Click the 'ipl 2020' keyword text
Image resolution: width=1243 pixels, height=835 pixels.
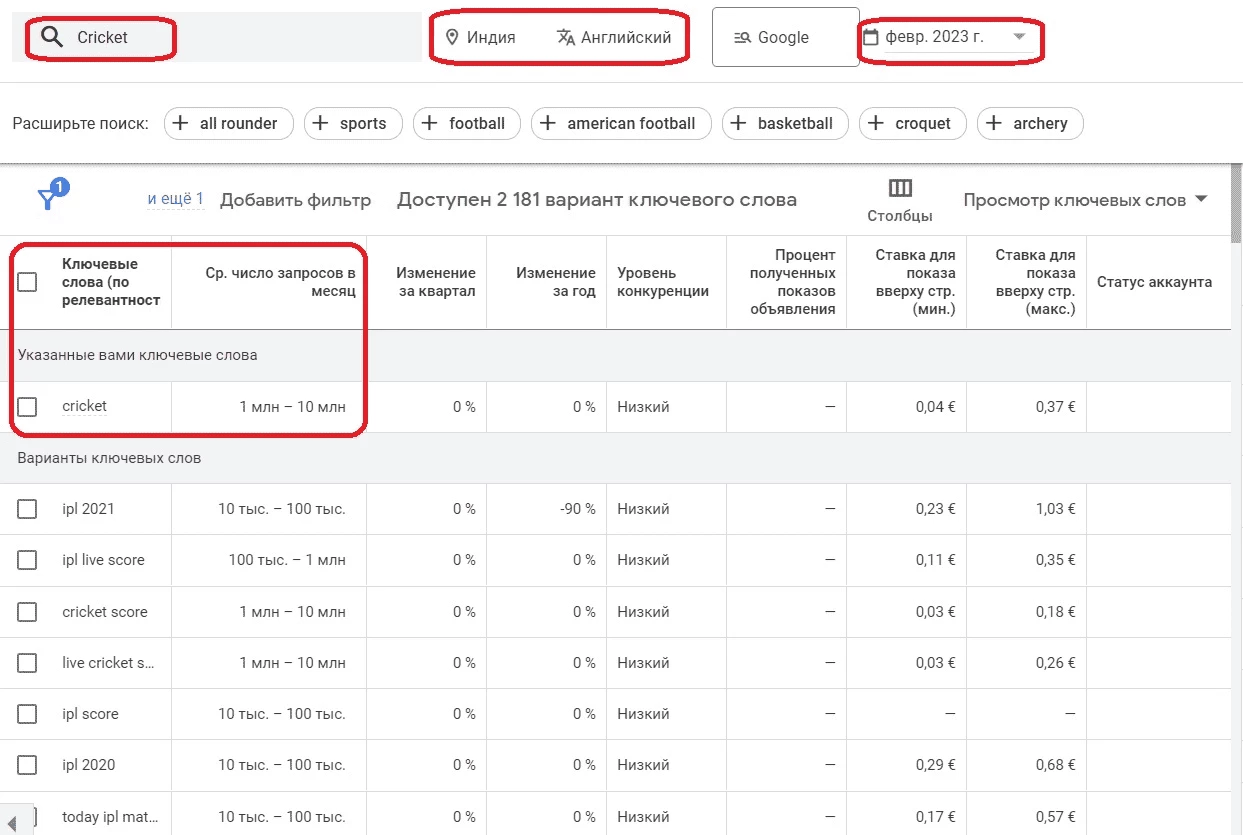tap(88, 765)
